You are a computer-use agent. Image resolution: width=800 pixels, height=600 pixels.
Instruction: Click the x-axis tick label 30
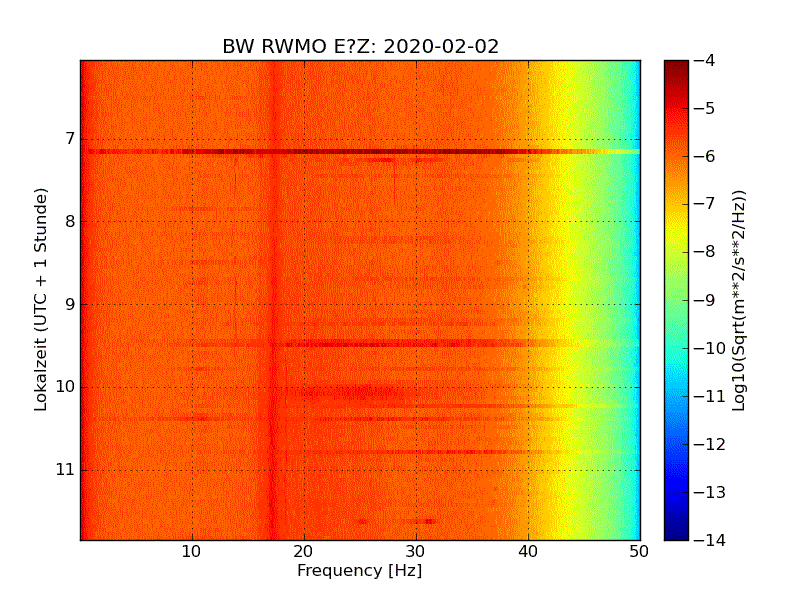tap(416, 552)
